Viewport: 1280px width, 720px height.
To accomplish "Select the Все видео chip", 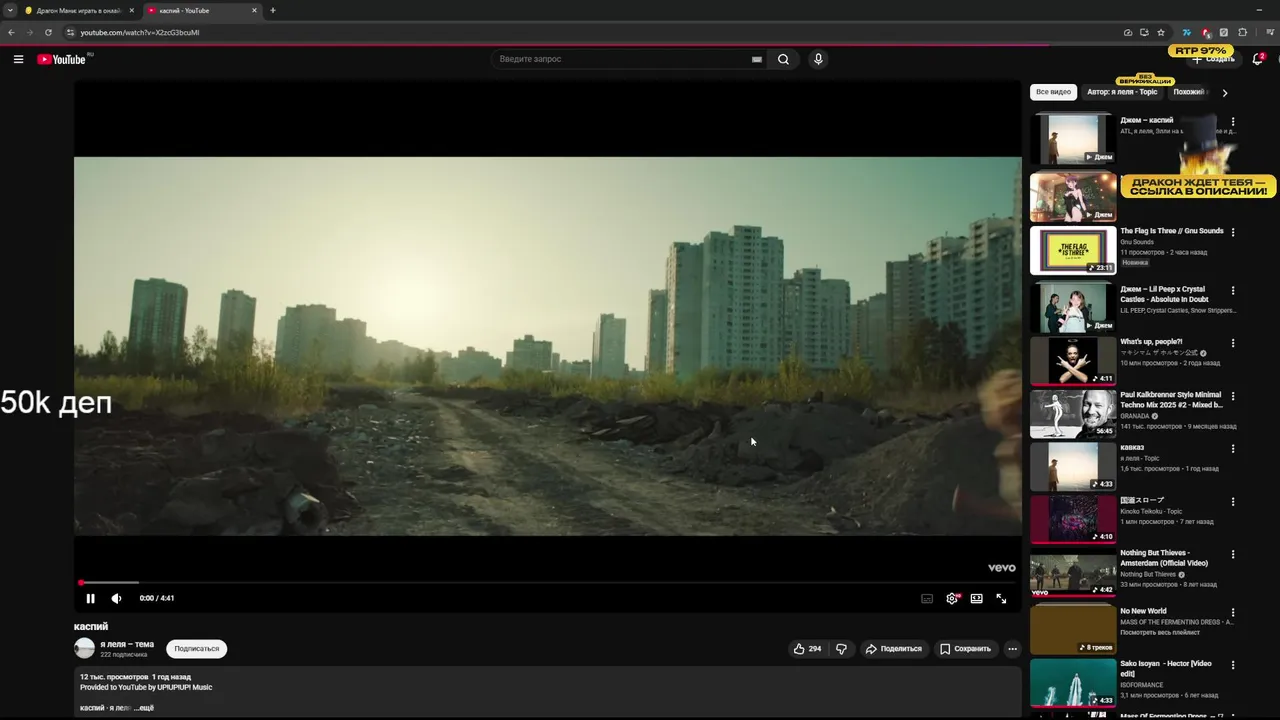I will 1053,92.
